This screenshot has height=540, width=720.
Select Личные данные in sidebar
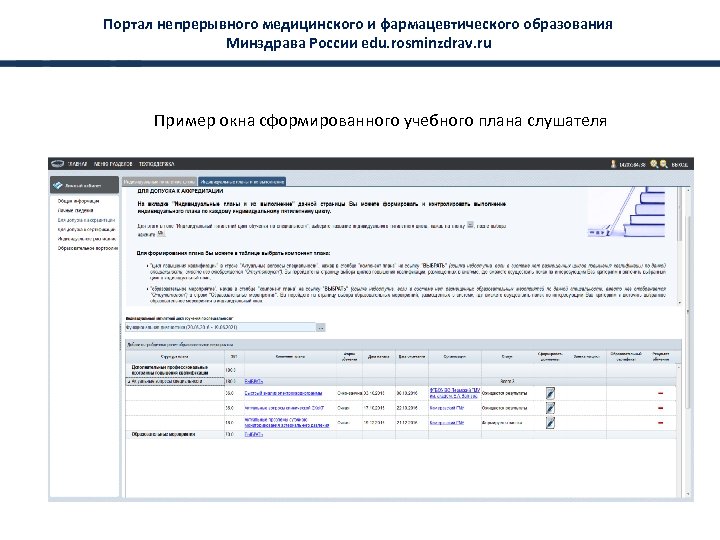(75, 210)
